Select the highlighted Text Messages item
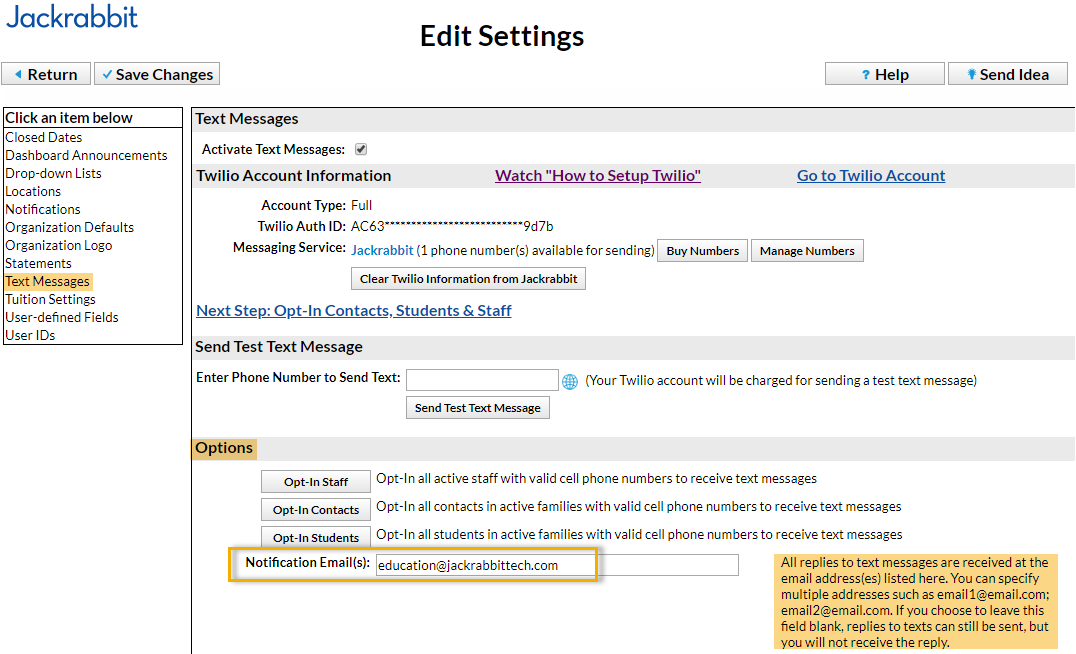This screenshot has width=1076, height=654. tap(47, 281)
